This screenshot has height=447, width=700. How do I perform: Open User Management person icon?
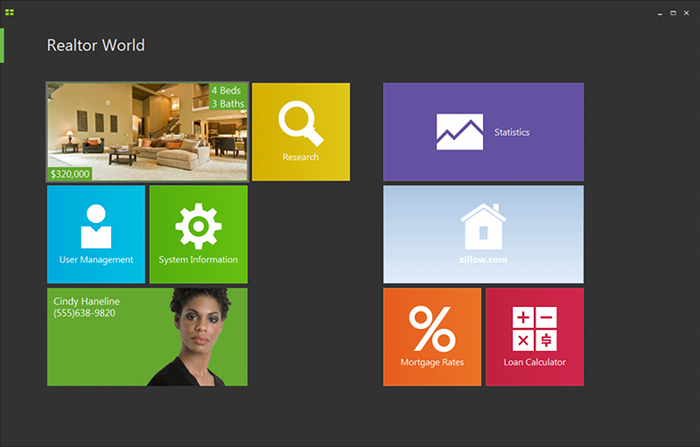(x=96, y=226)
